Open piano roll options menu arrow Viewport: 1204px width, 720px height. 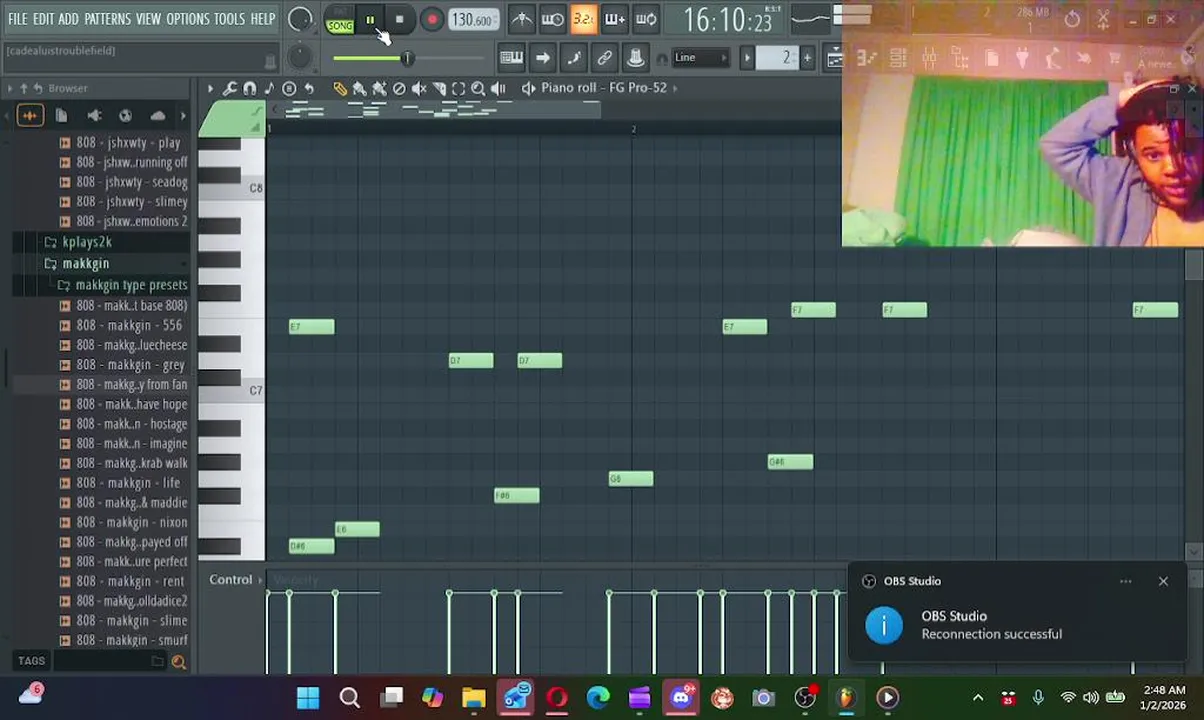click(210, 88)
